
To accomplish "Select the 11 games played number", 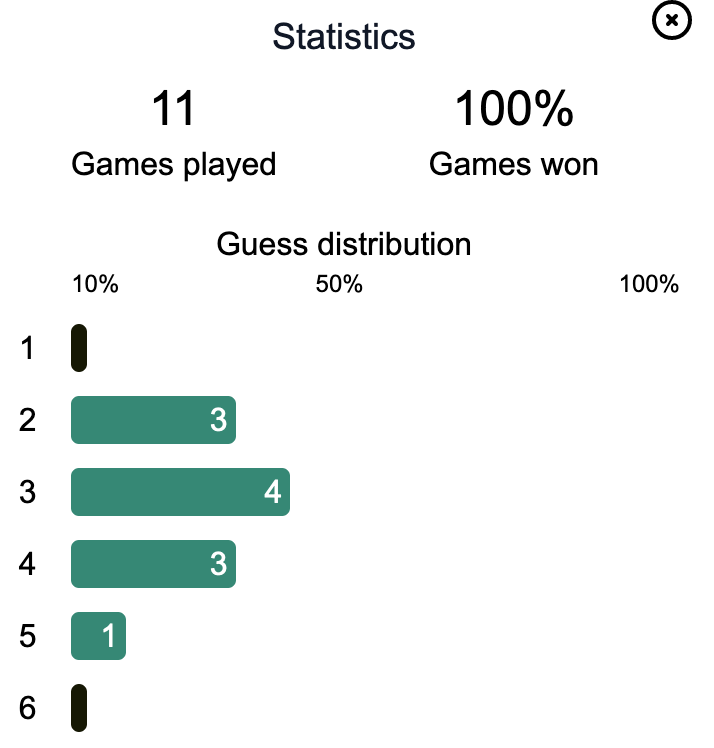I will [173, 108].
